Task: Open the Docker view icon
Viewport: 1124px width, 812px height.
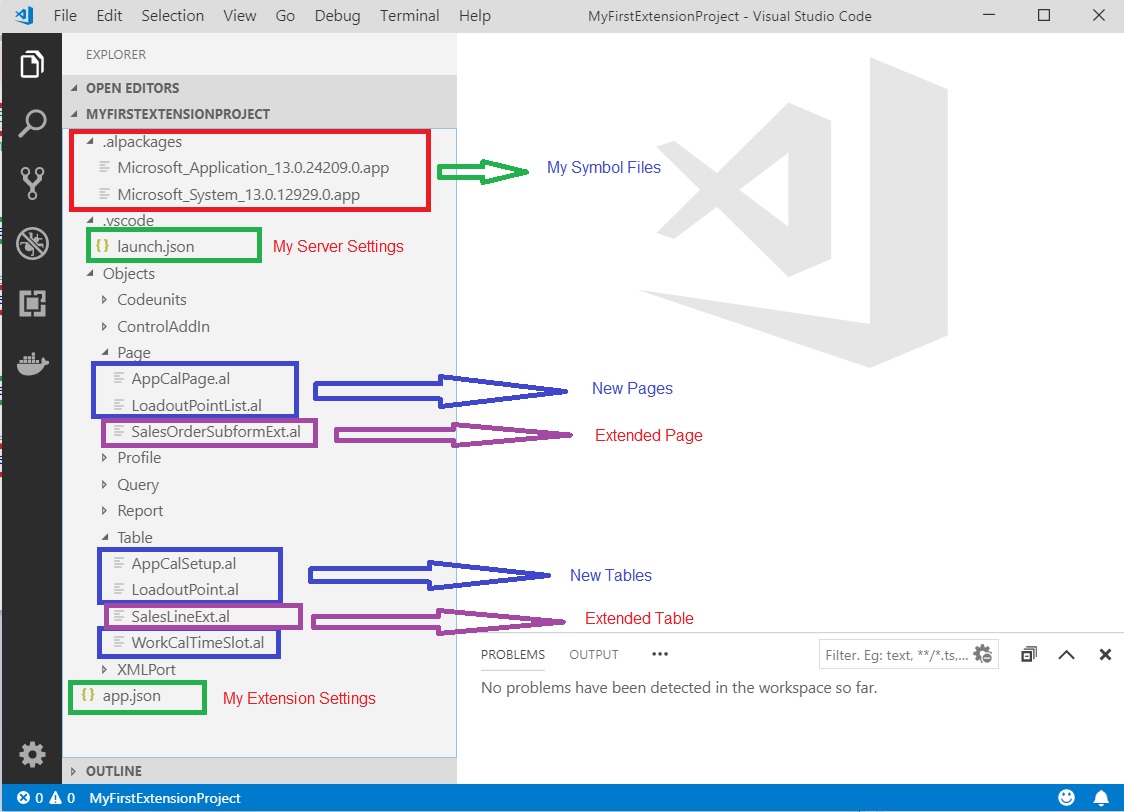Action: [32, 362]
